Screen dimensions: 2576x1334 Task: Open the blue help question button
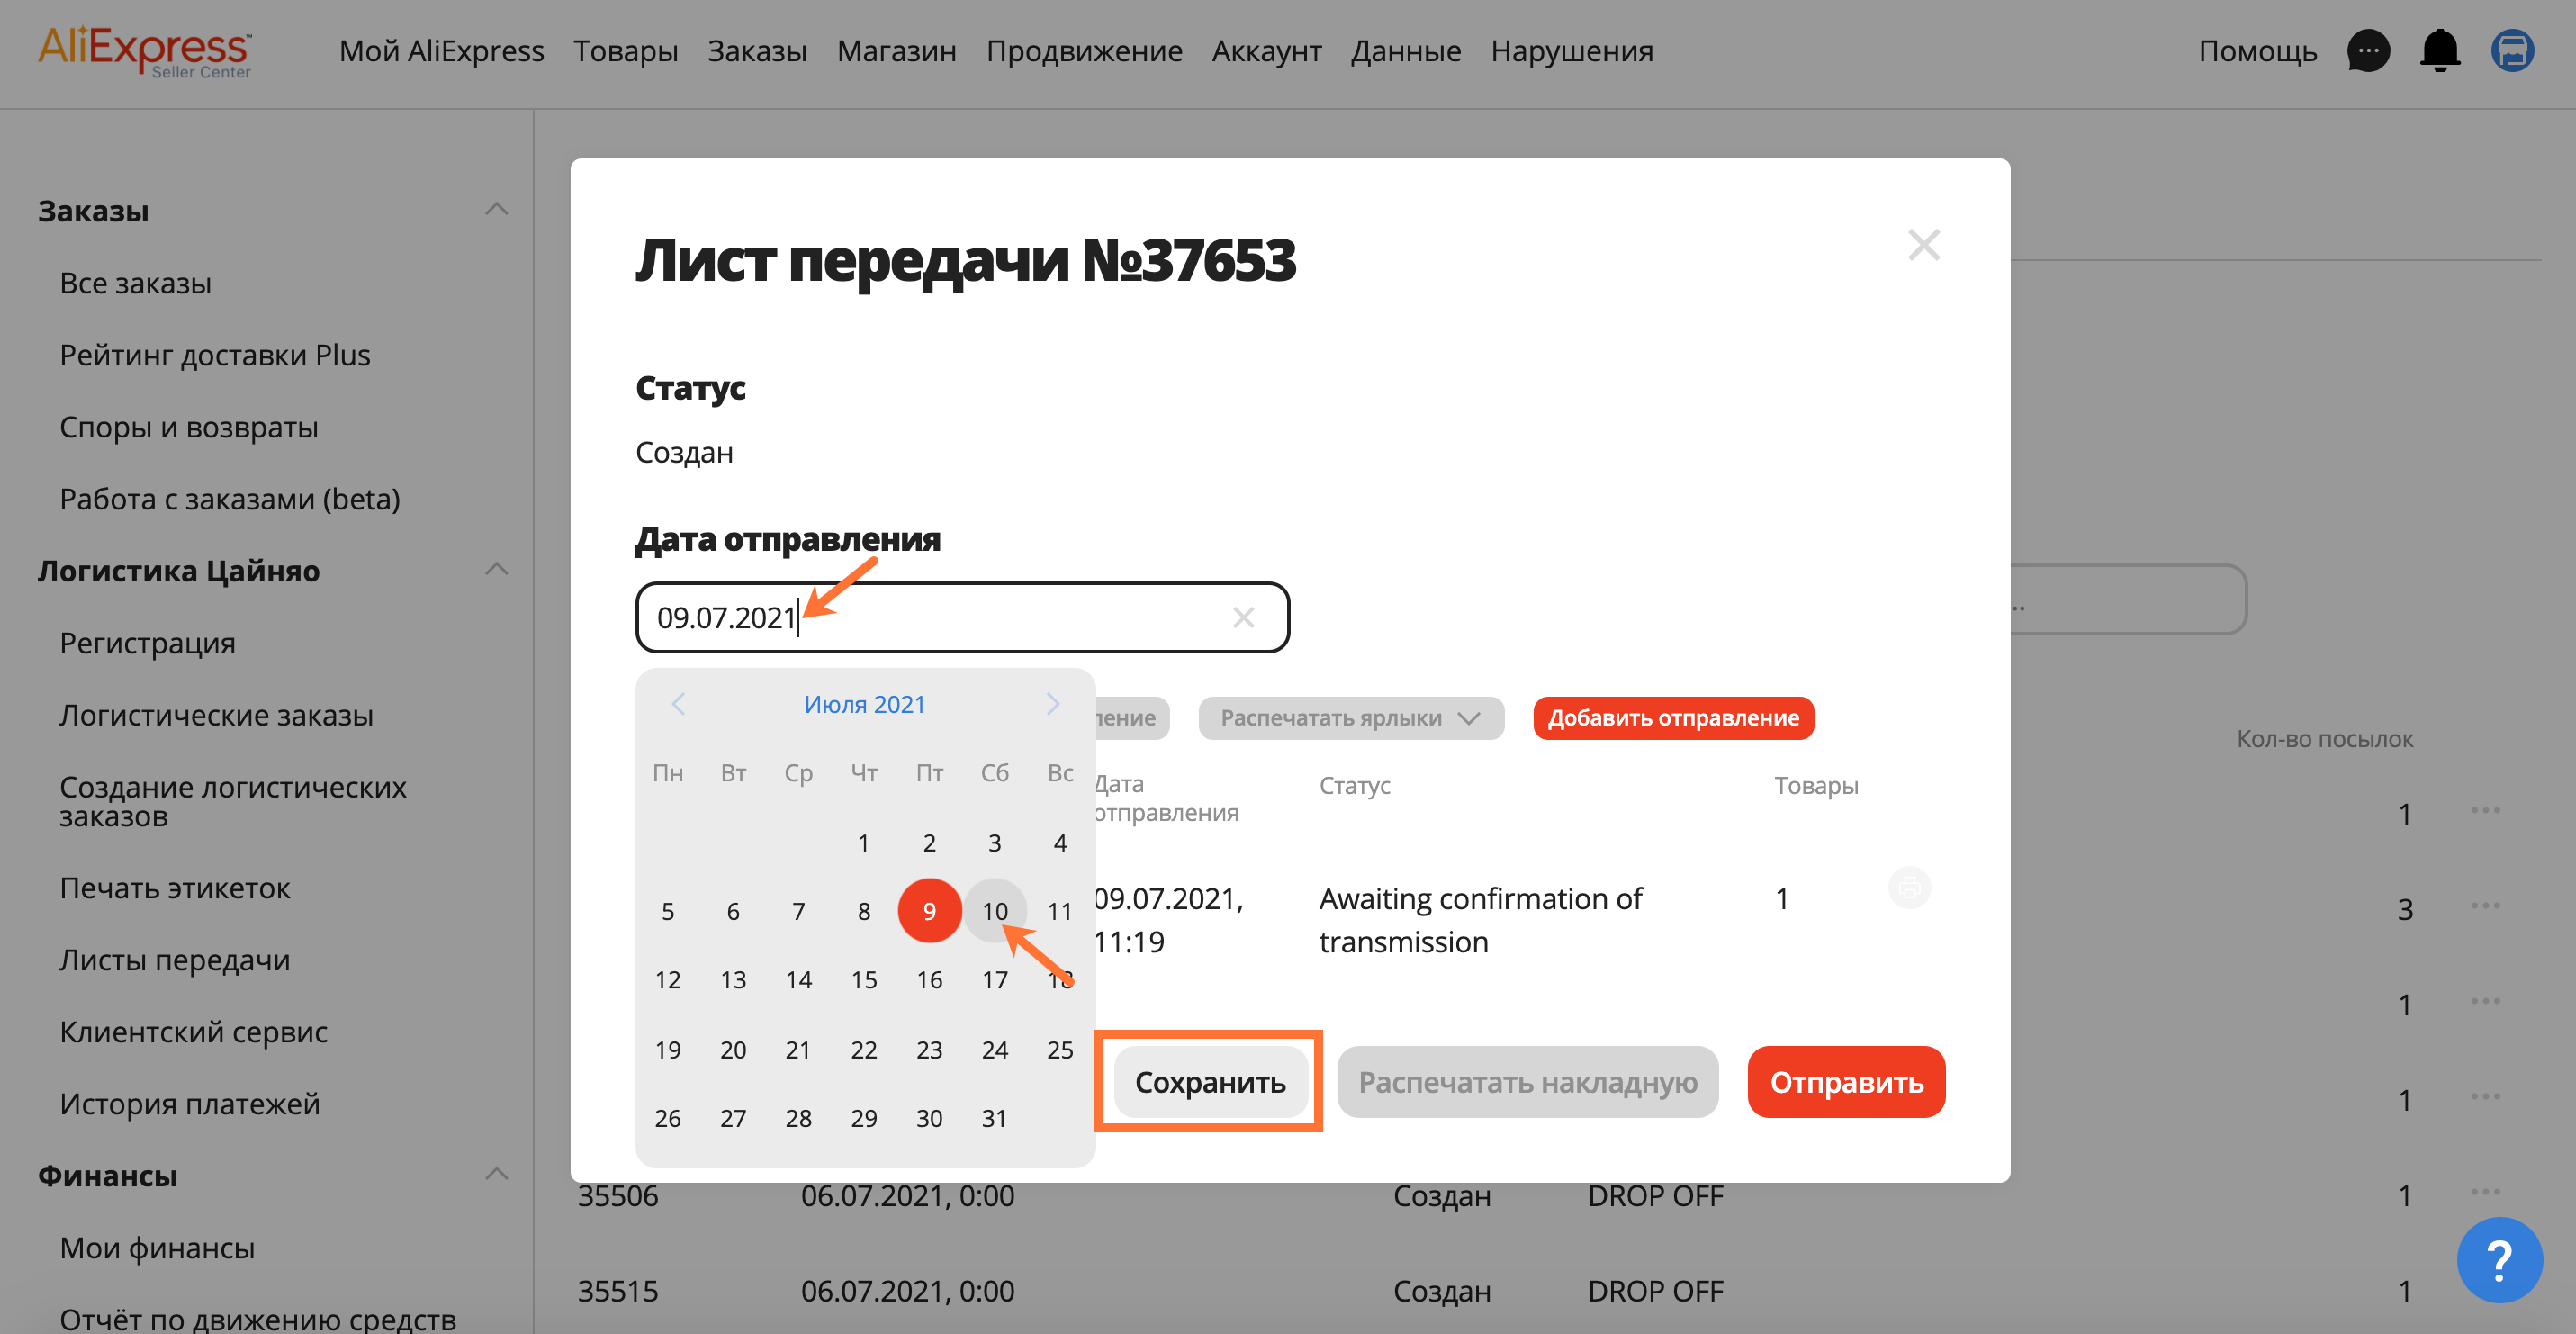[2499, 1260]
